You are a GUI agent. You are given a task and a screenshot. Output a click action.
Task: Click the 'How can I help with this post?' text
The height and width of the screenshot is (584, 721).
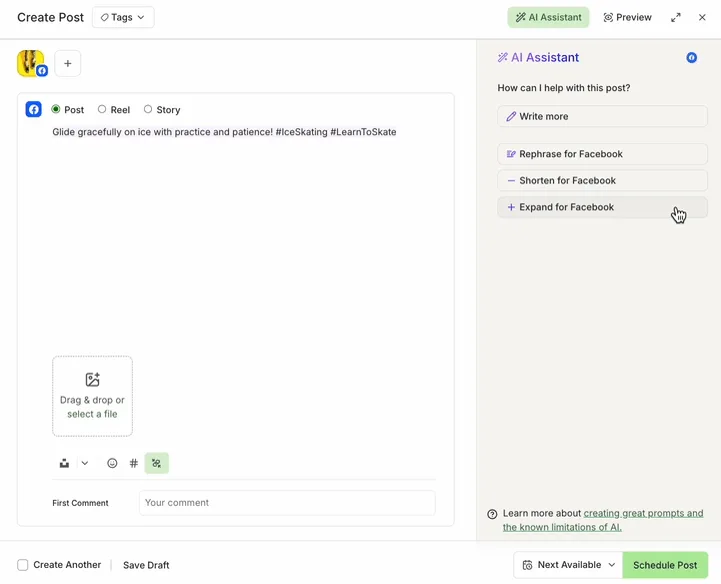[x=564, y=88]
